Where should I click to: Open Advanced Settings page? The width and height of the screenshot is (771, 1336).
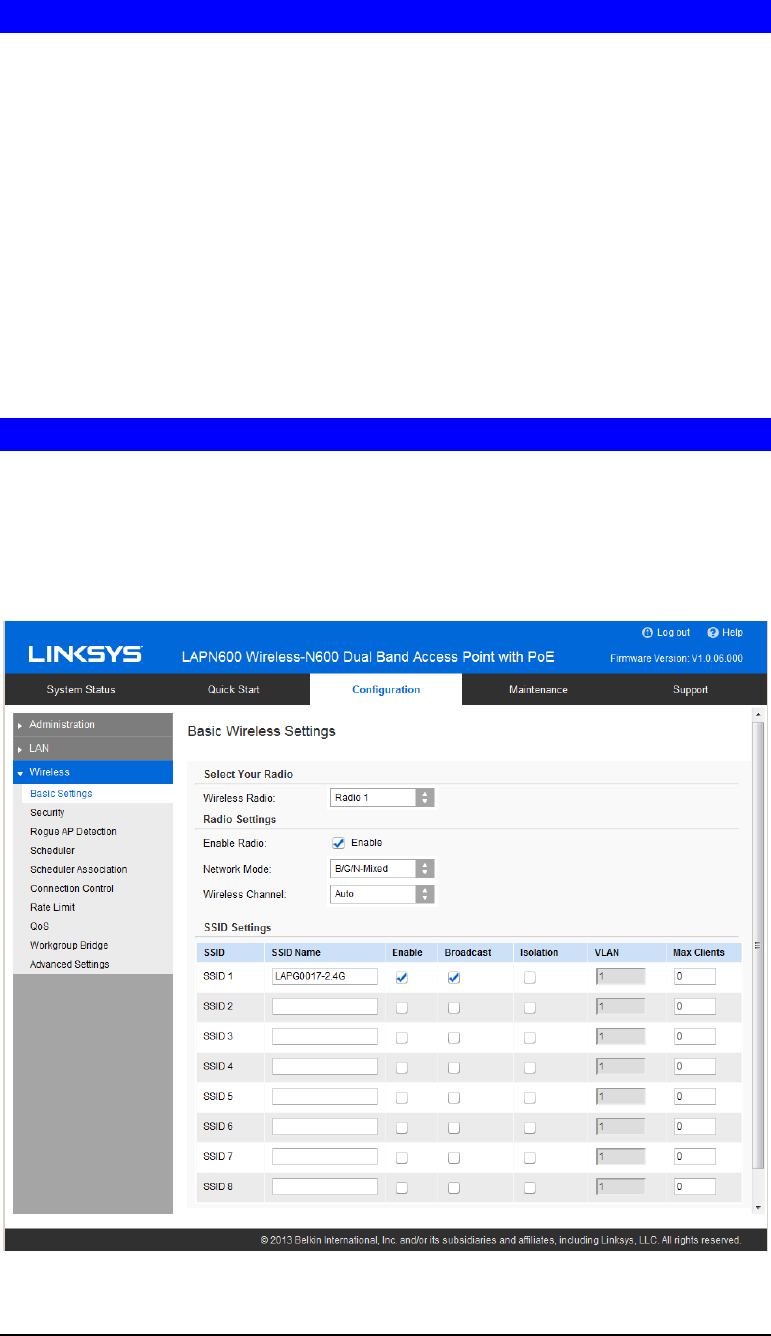click(x=70, y=964)
